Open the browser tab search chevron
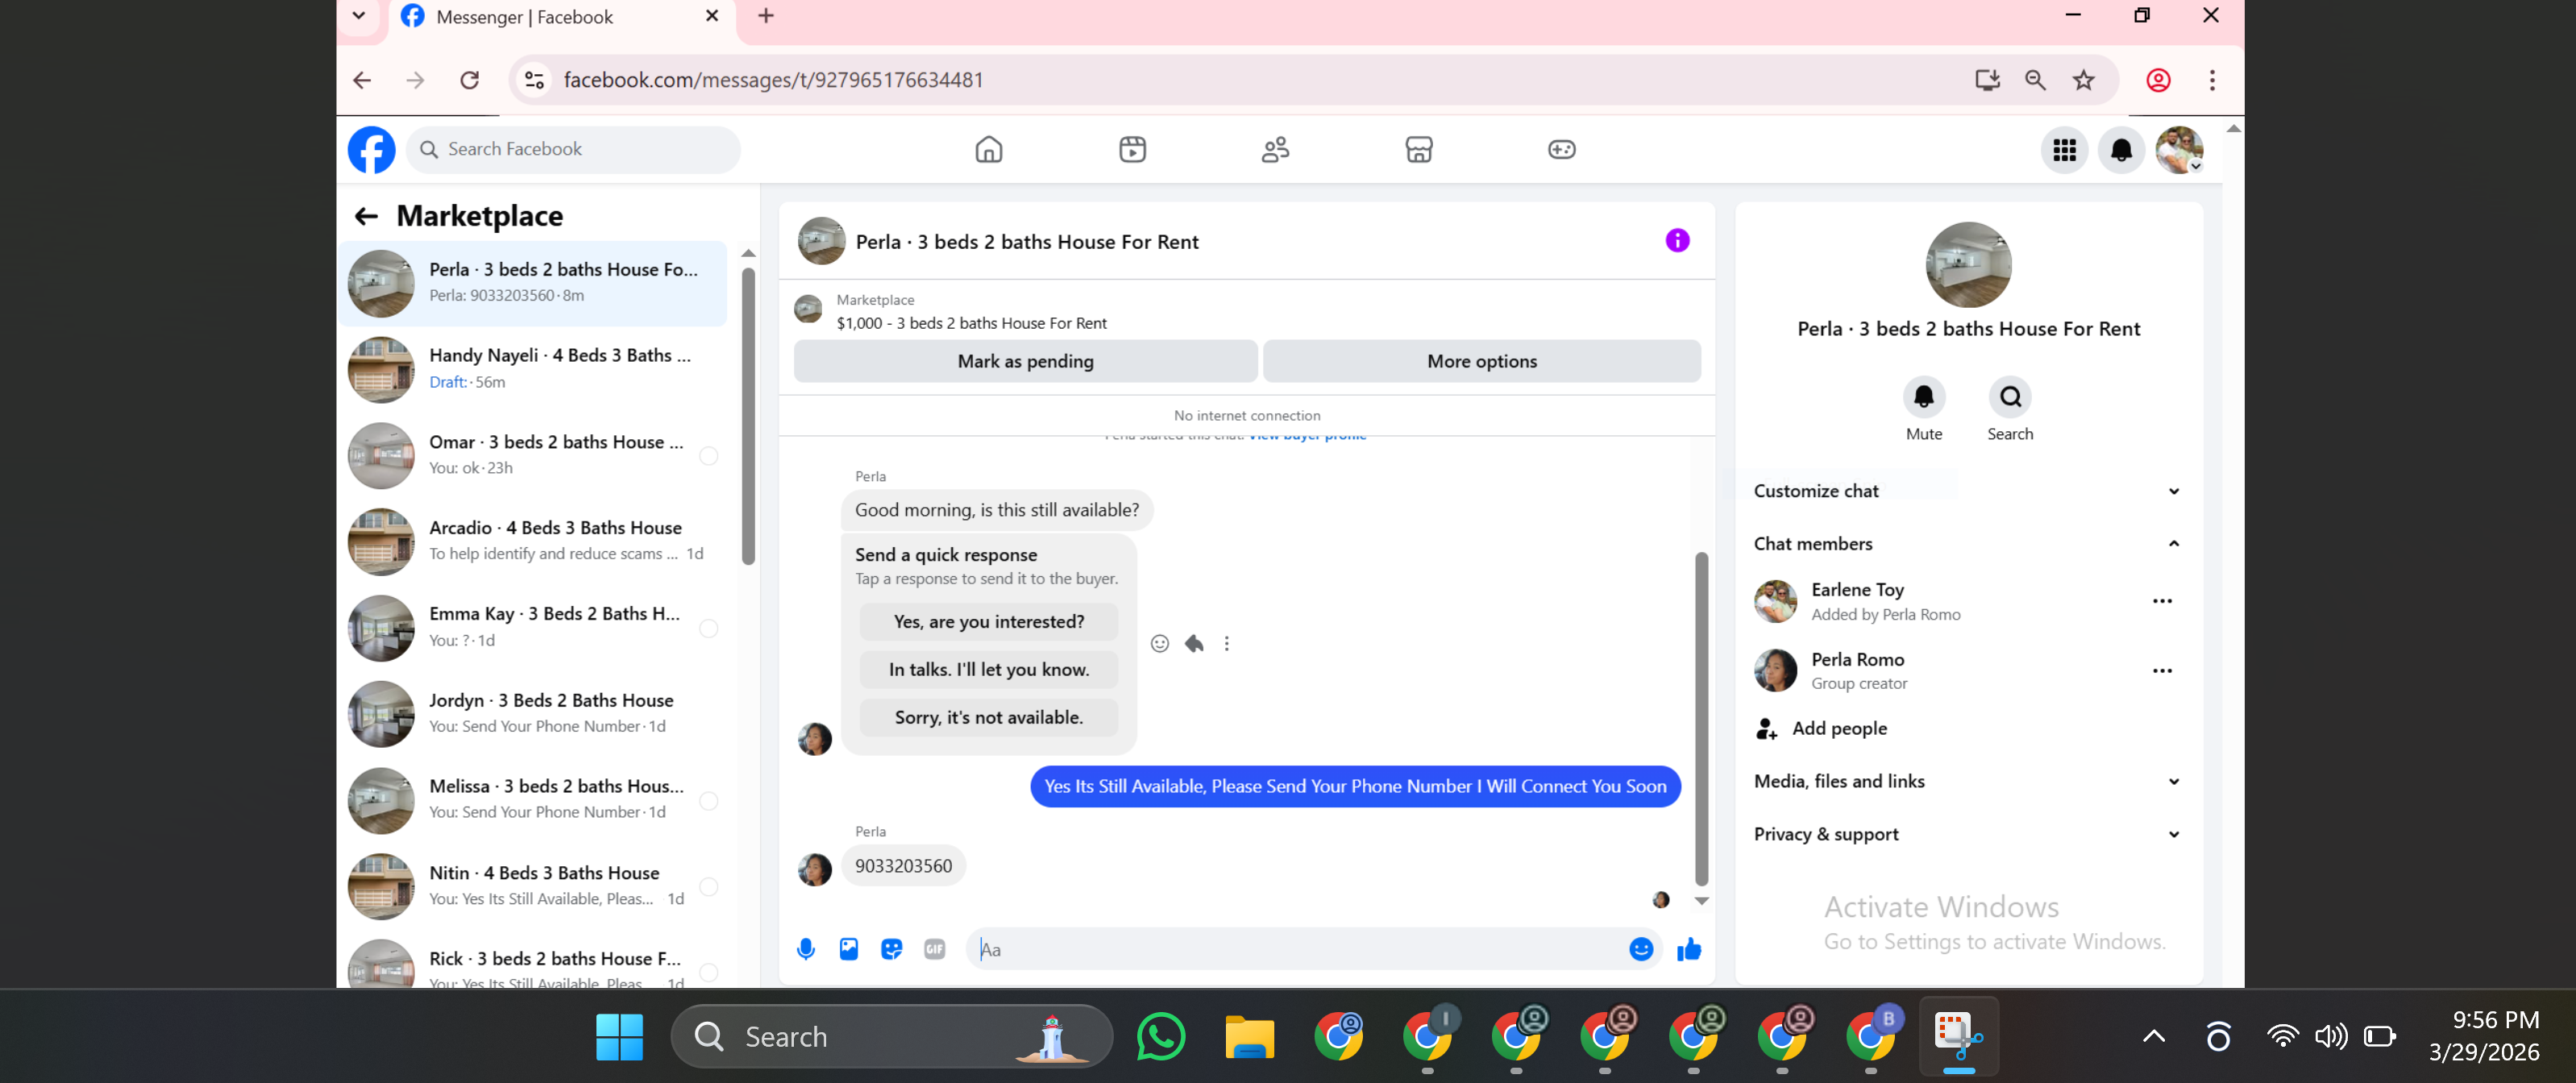Viewport: 2576px width, 1083px height. pos(359,16)
